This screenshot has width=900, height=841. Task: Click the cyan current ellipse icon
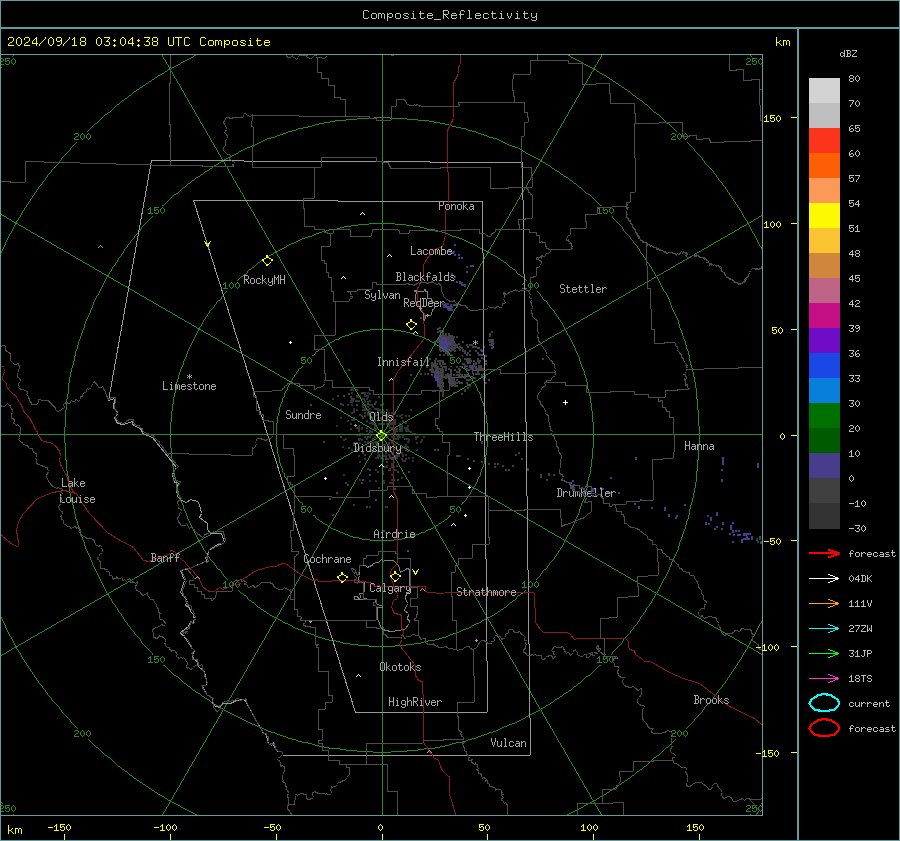click(824, 703)
